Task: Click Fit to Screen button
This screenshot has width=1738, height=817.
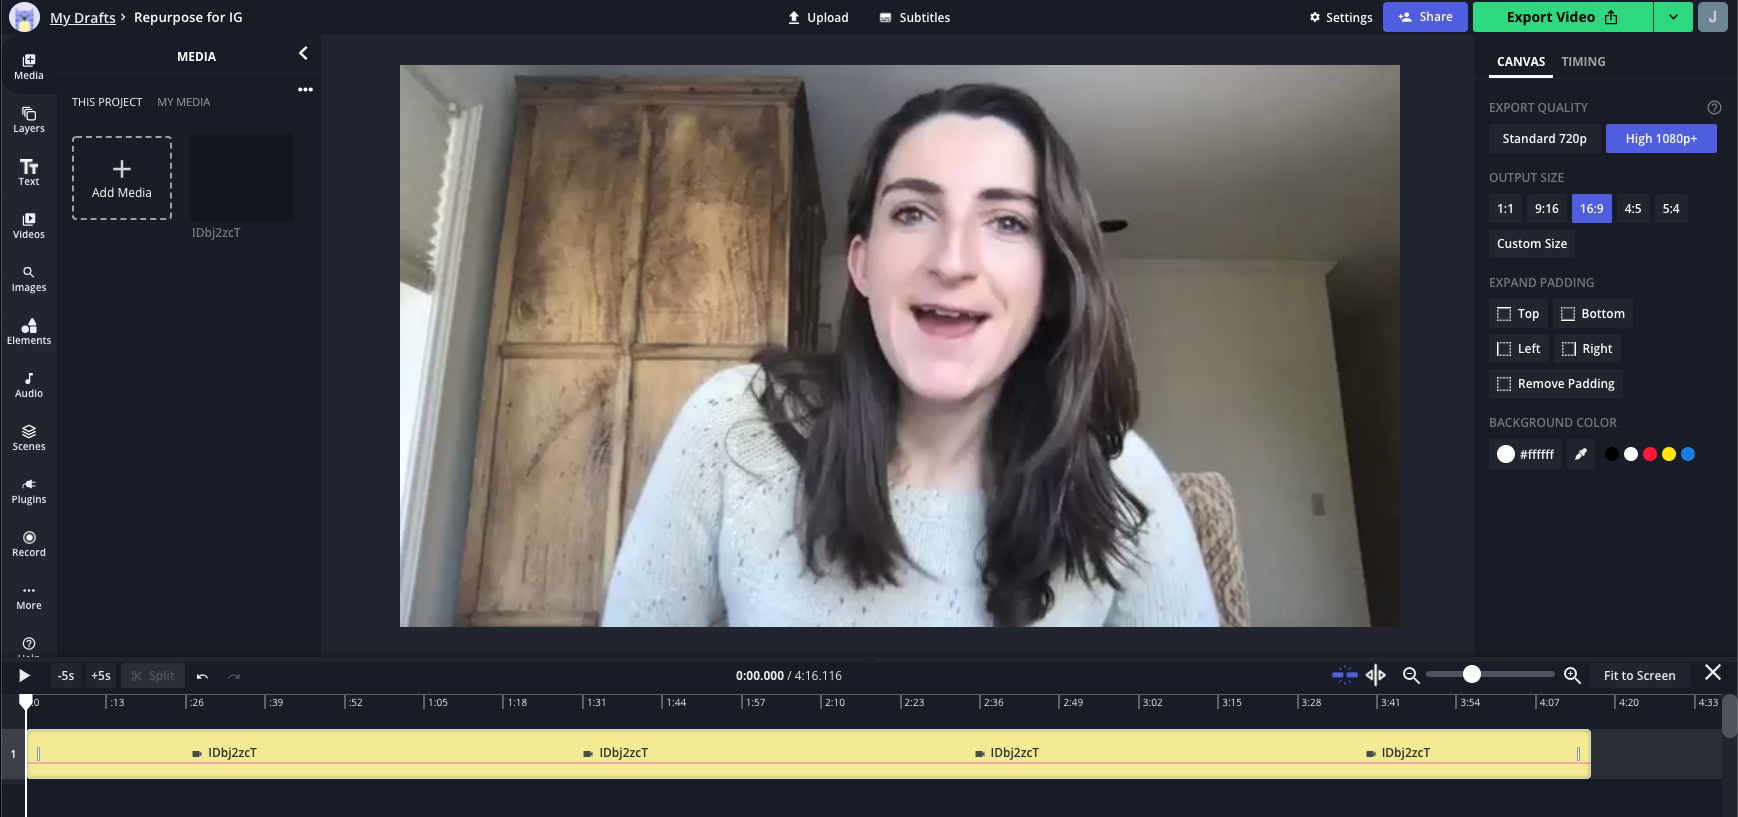Action: (1639, 676)
